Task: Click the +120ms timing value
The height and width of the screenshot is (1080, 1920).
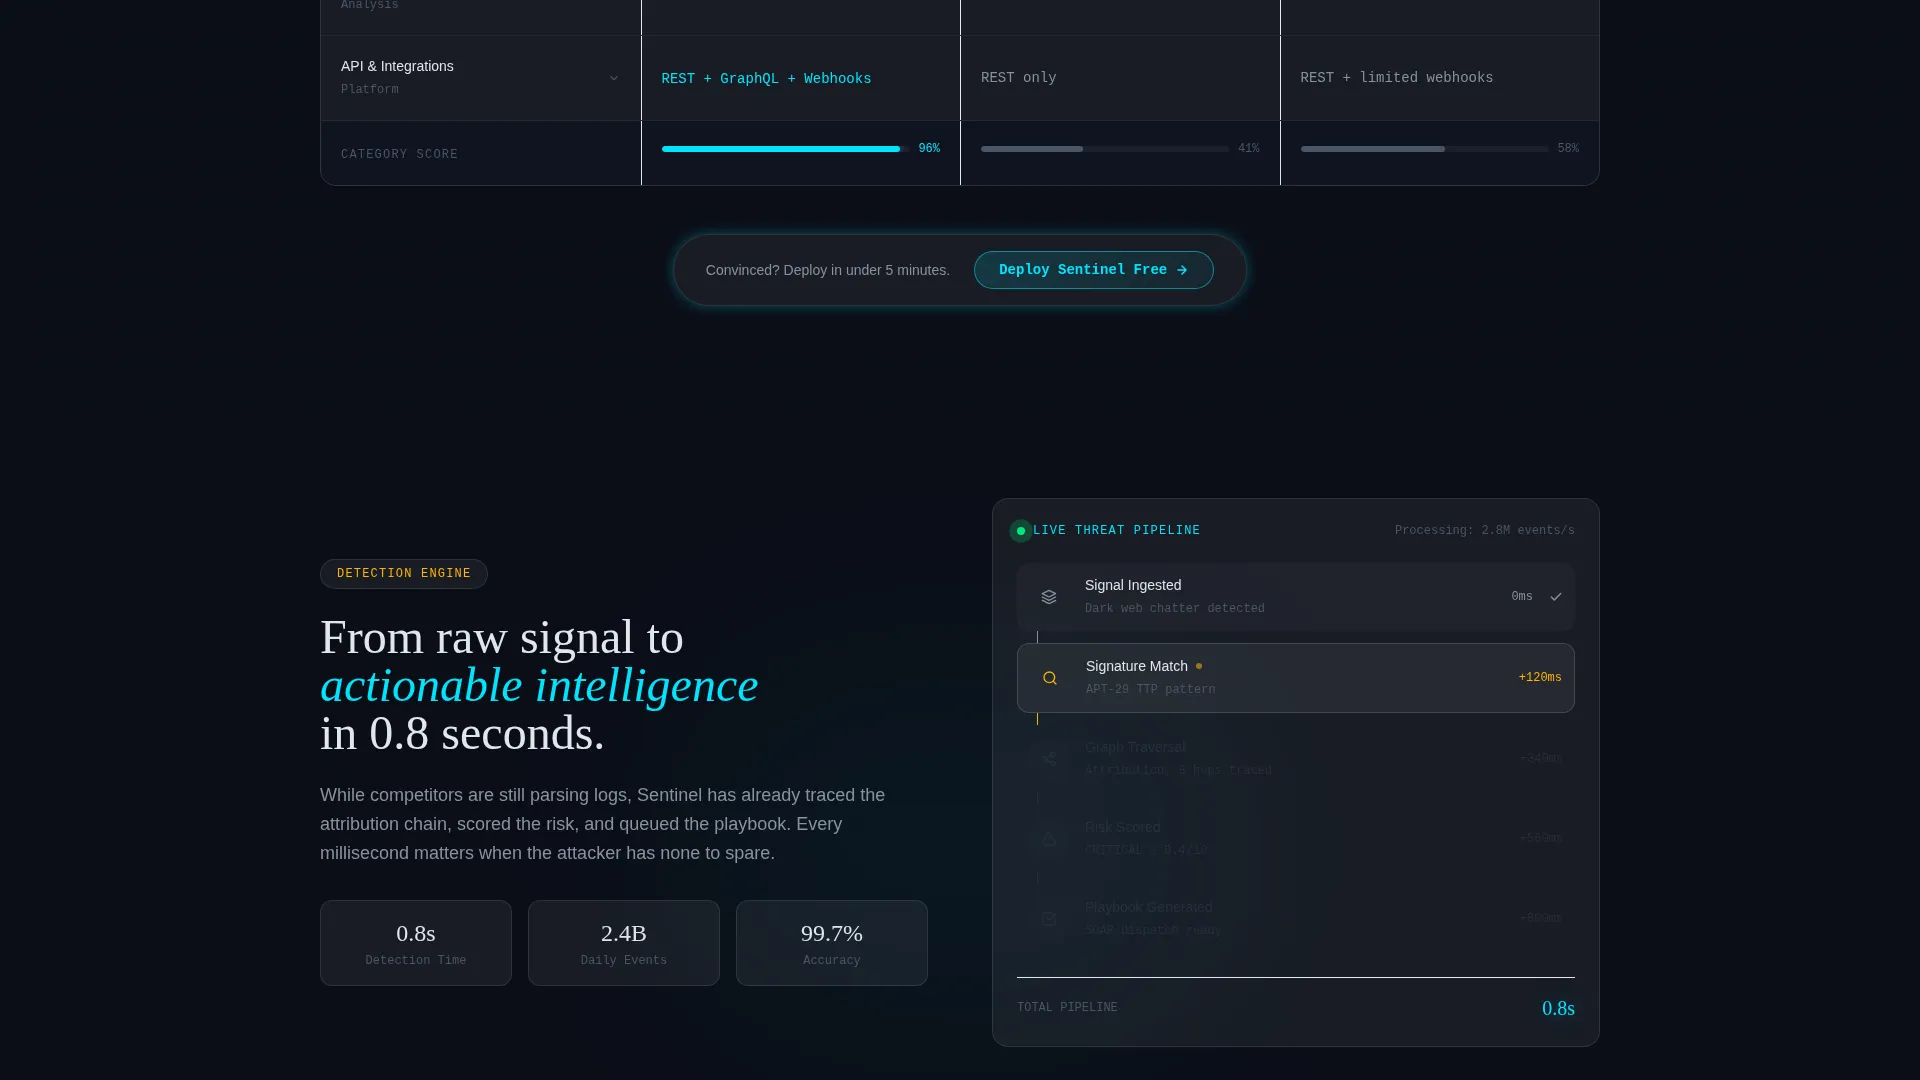Action: (x=1540, y=678)
